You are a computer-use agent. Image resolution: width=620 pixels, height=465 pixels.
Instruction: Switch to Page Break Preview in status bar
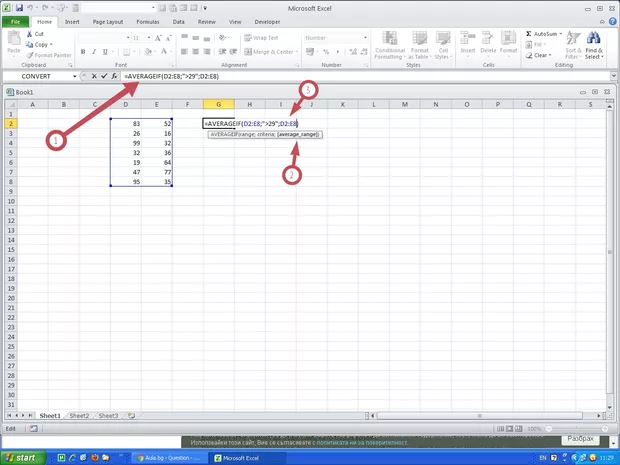pyautogui.click(x=518, y=429)
